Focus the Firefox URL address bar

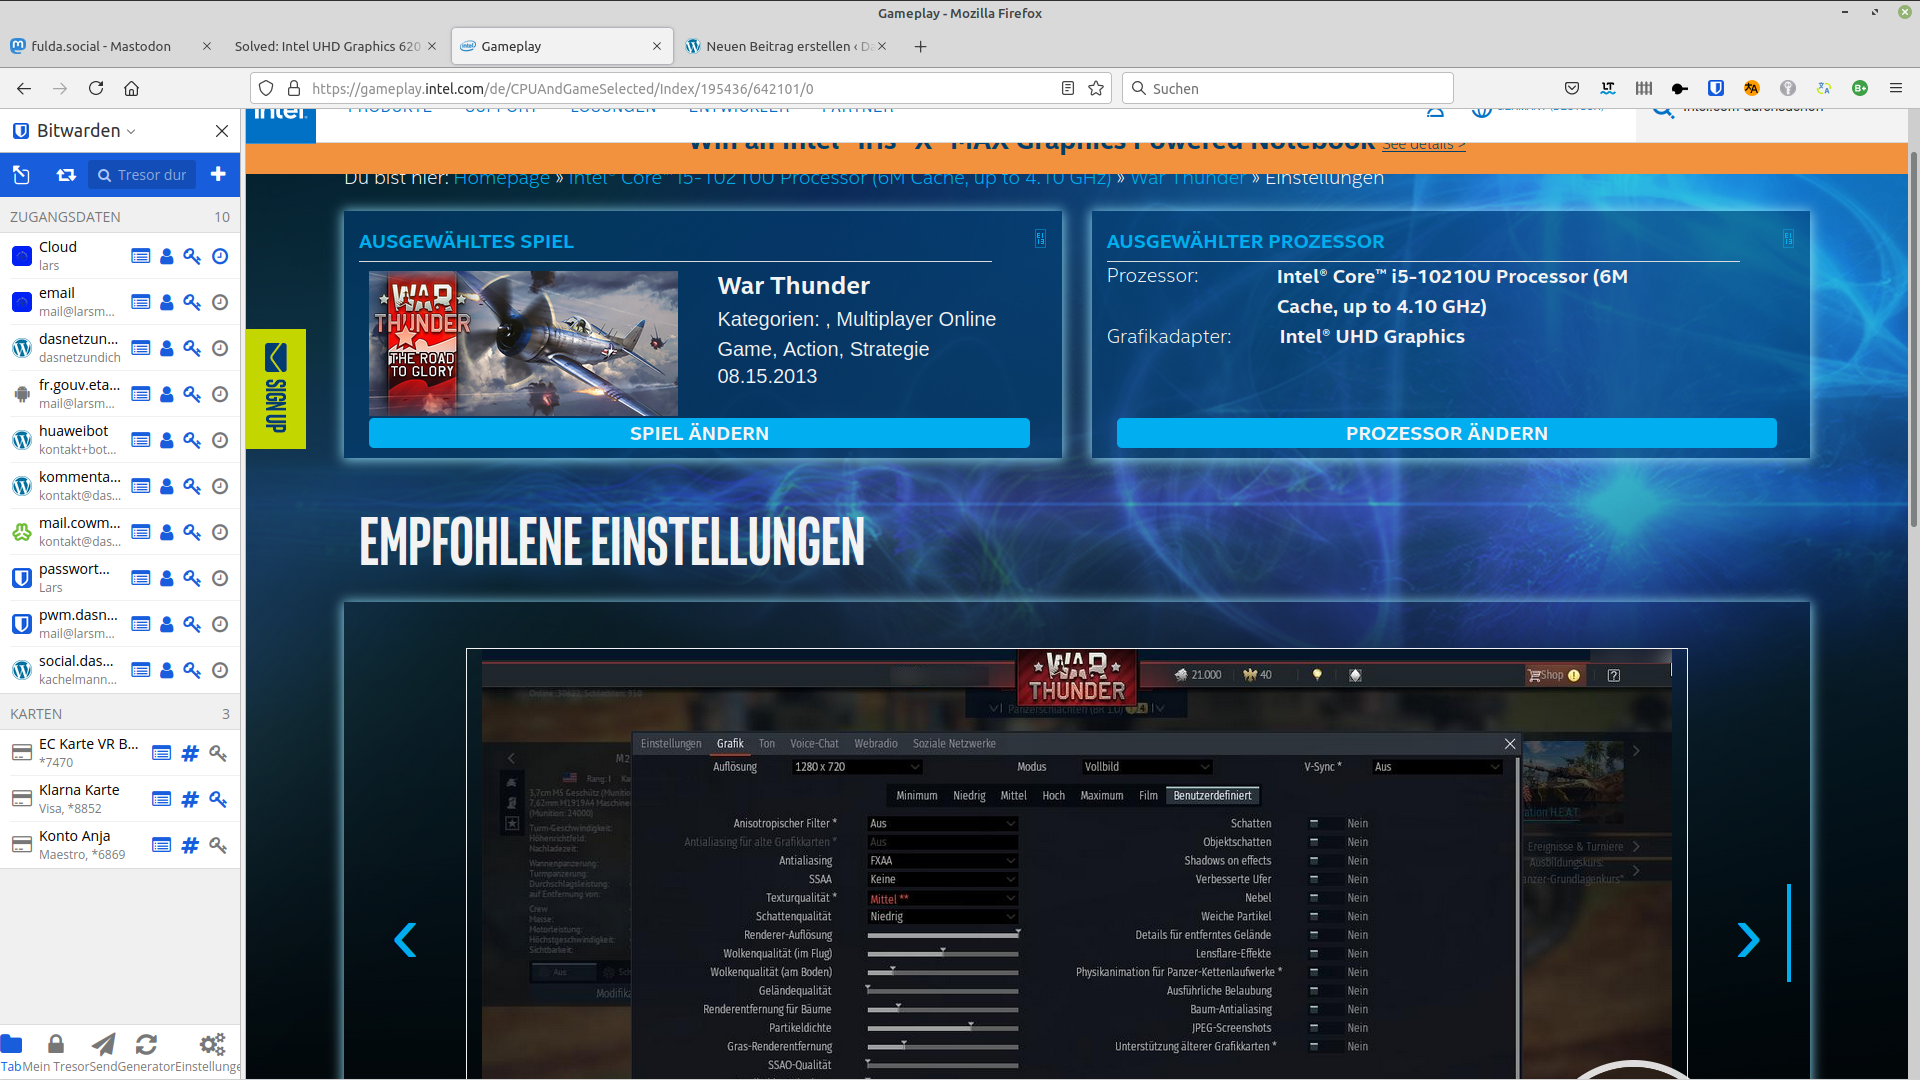[680, 88]
